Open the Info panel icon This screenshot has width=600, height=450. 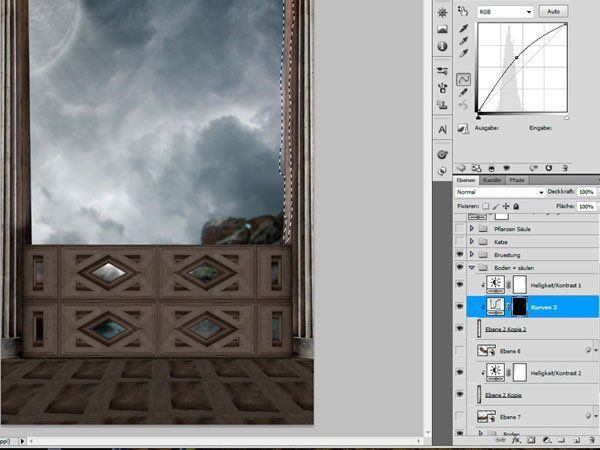pyautogui.click(x=442, y=46)
